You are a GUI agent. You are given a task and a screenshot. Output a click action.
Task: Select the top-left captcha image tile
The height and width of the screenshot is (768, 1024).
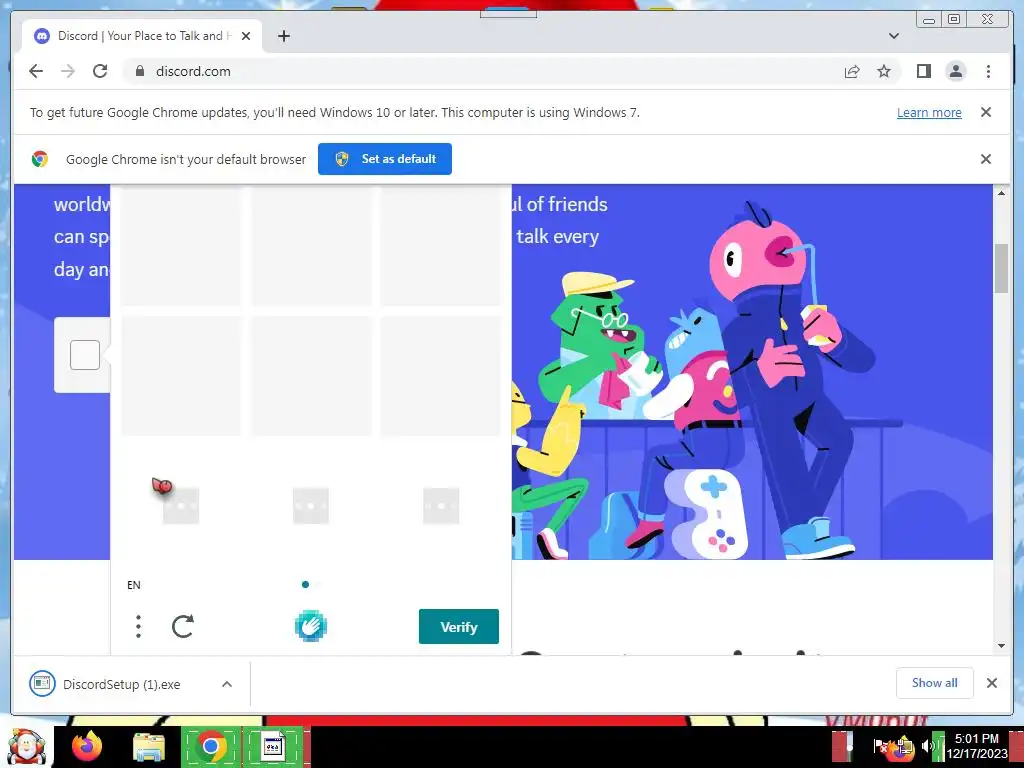coord(181,246)
